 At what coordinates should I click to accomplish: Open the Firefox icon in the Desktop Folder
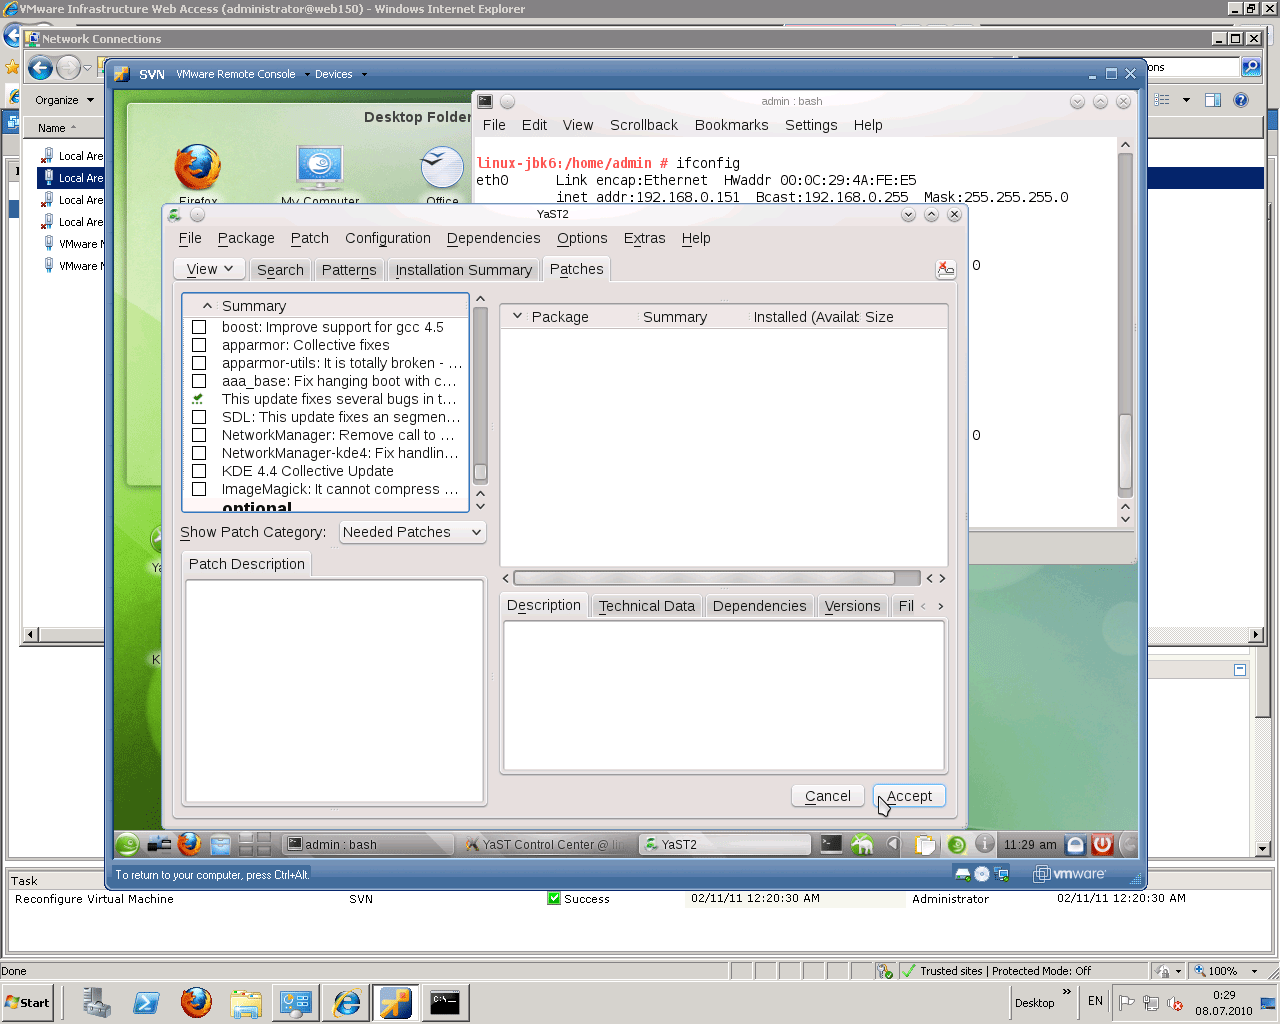[x=198, y=167]
